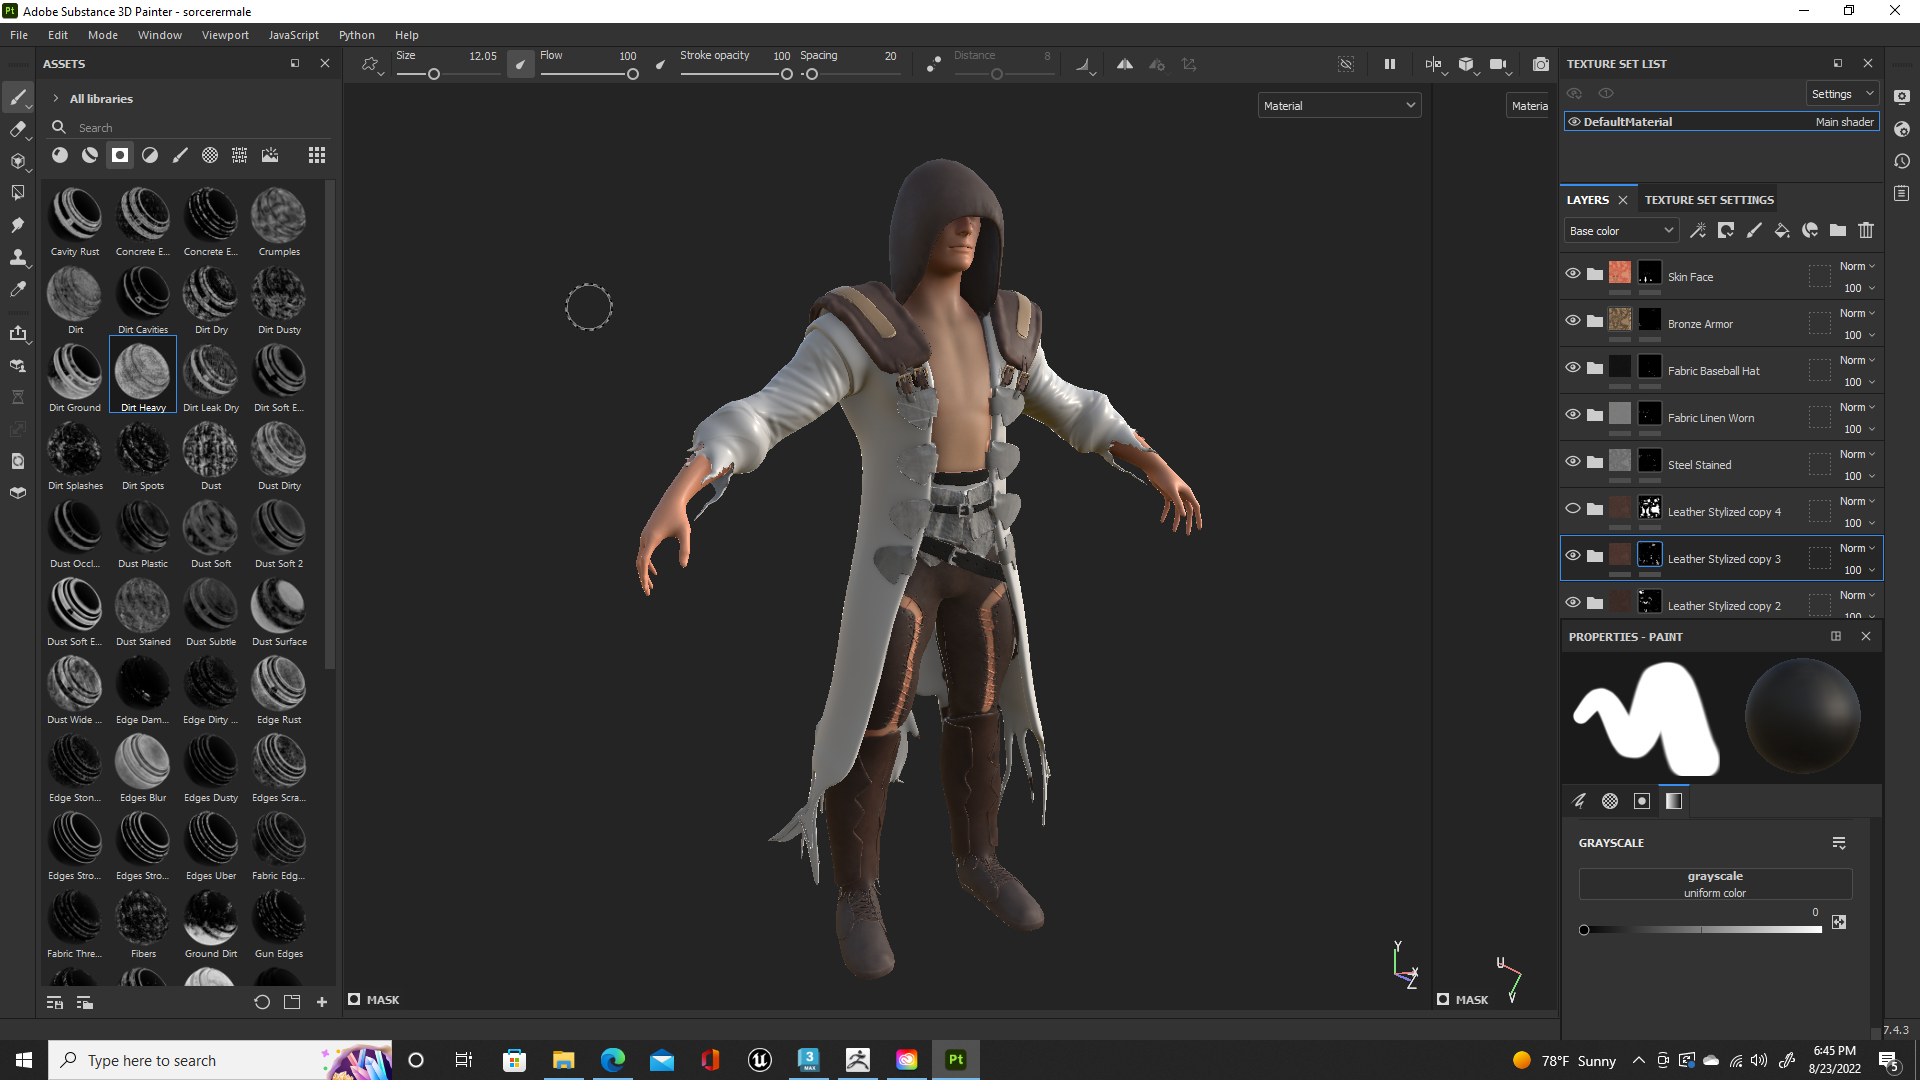Open Microsoft Edge from taskbar

pyautogui.click(x=612, y=1060)
